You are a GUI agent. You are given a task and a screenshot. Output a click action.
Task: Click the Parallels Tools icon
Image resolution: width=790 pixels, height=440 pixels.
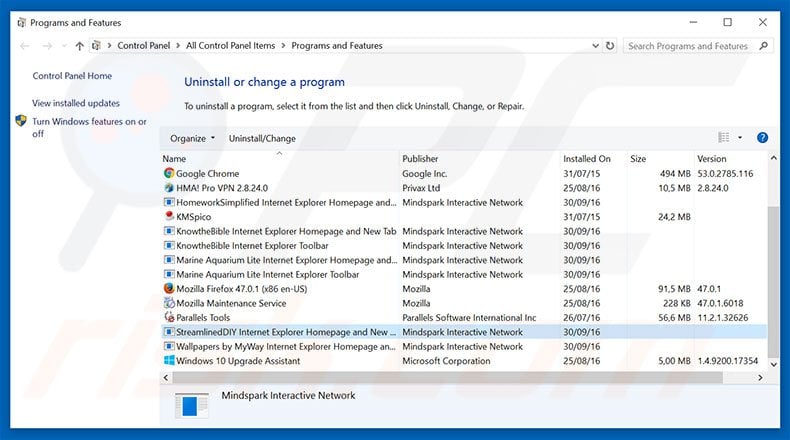click(x=169, y=318)
